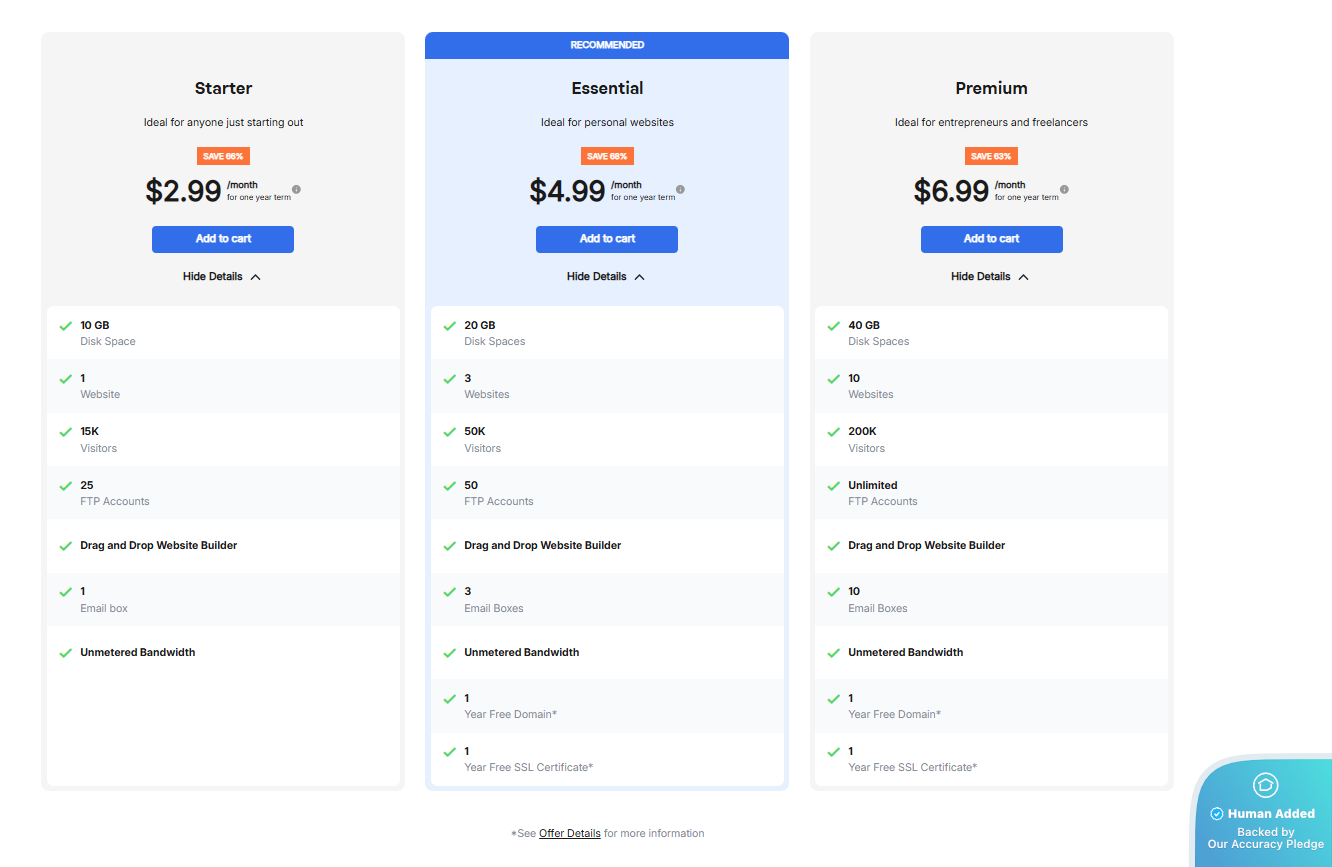The height and width of the screenshot is (867, 1332).
Task: Click checkmark next to Starter 10 GB Disk Space
Action: click(x=65, y=326)
